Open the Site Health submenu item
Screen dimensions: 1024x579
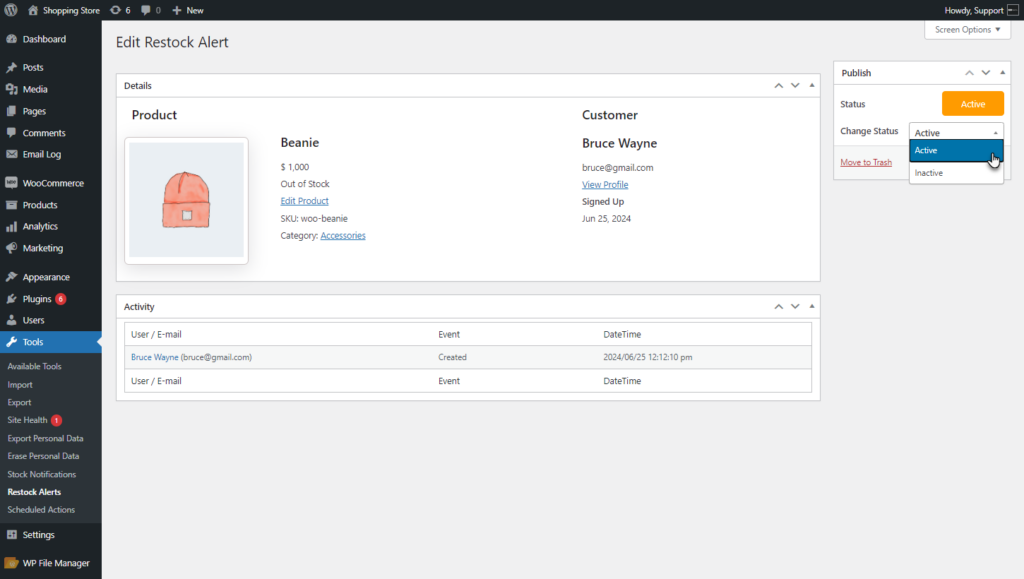27,420
